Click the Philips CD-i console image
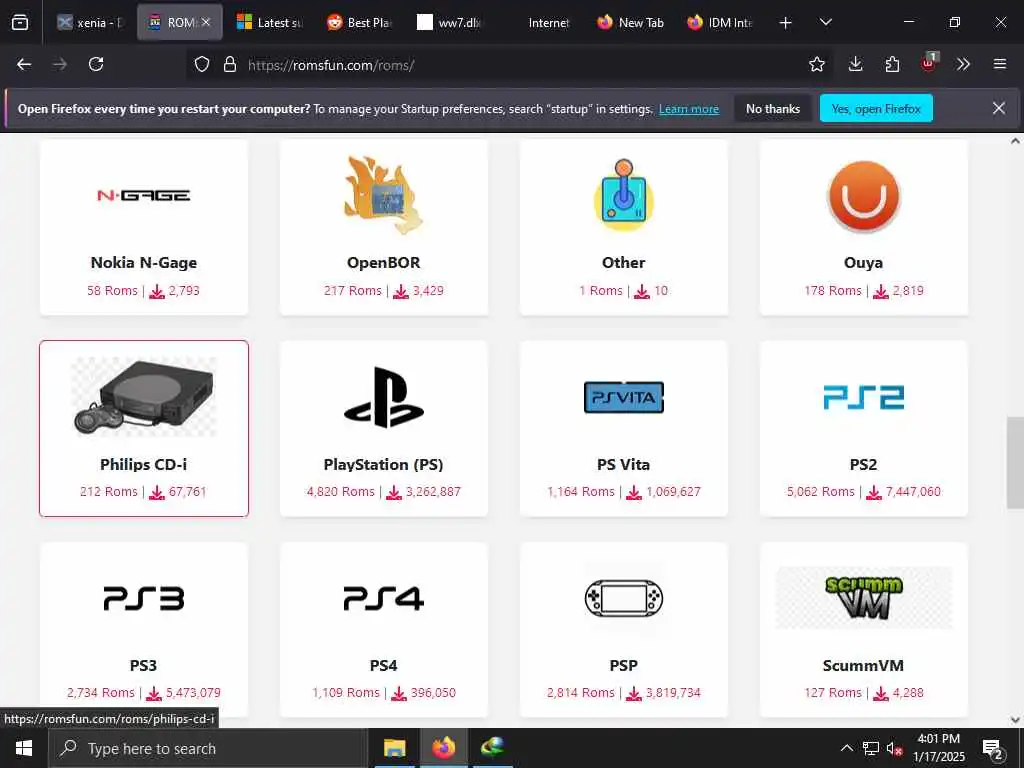Image resolution: width=1024 pixels, height=768 pixels. click(144, 397)
